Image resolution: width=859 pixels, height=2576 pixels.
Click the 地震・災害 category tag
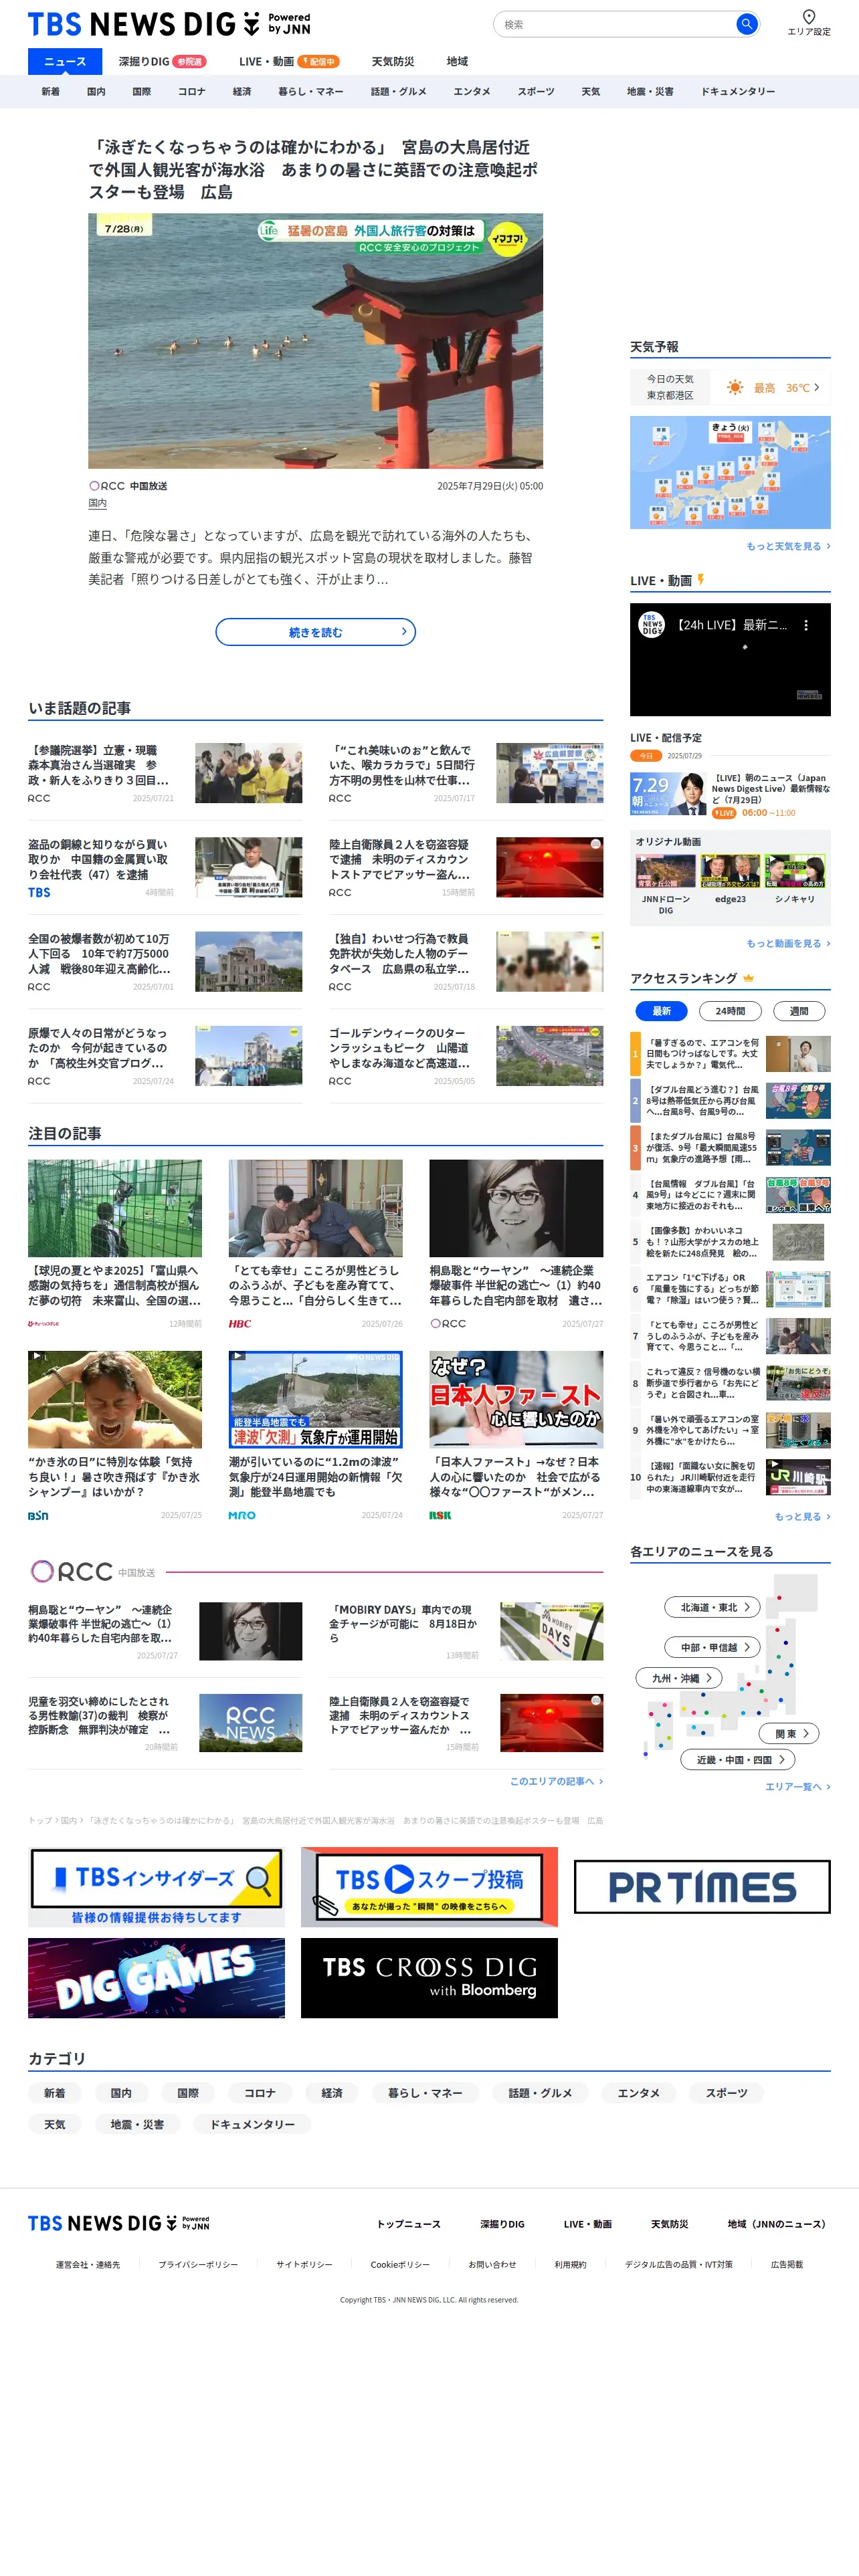click(137, 2124)
